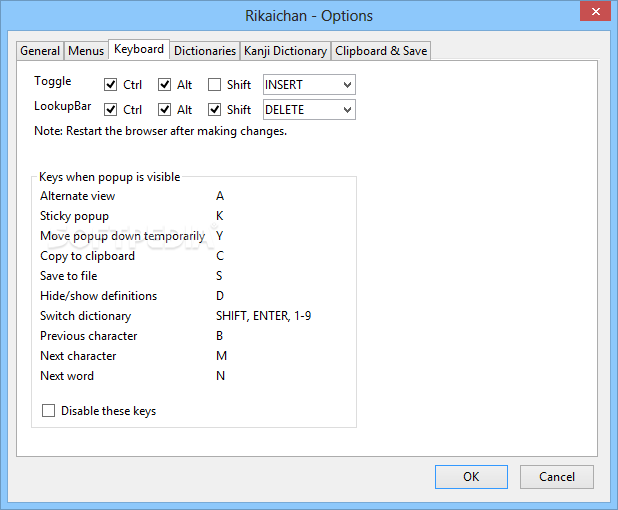Close the Rikaichan Options window
This screenshot has width=618, height=510.
click(x=596, y=11)
